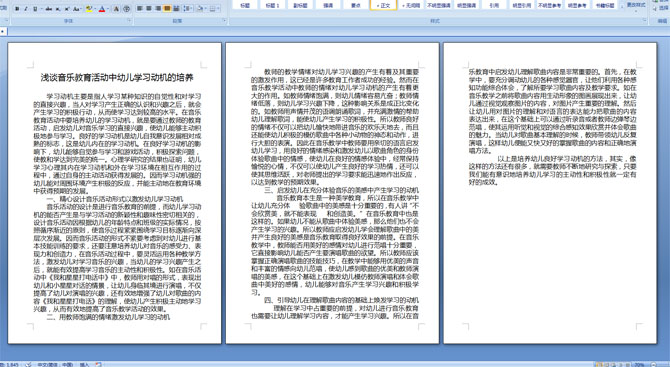The width and height of the screenshot is (670, 367).
Task: Open the Styles pane launcher
Action: [645, 20]
